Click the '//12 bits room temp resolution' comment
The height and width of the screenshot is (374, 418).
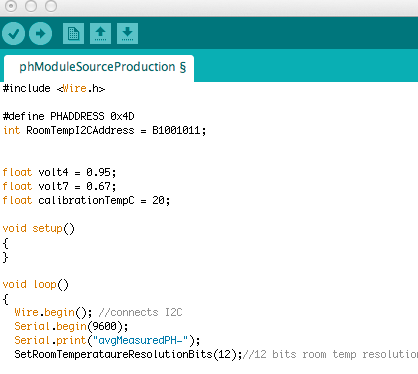pyautogui.click(x=330, y=354)
